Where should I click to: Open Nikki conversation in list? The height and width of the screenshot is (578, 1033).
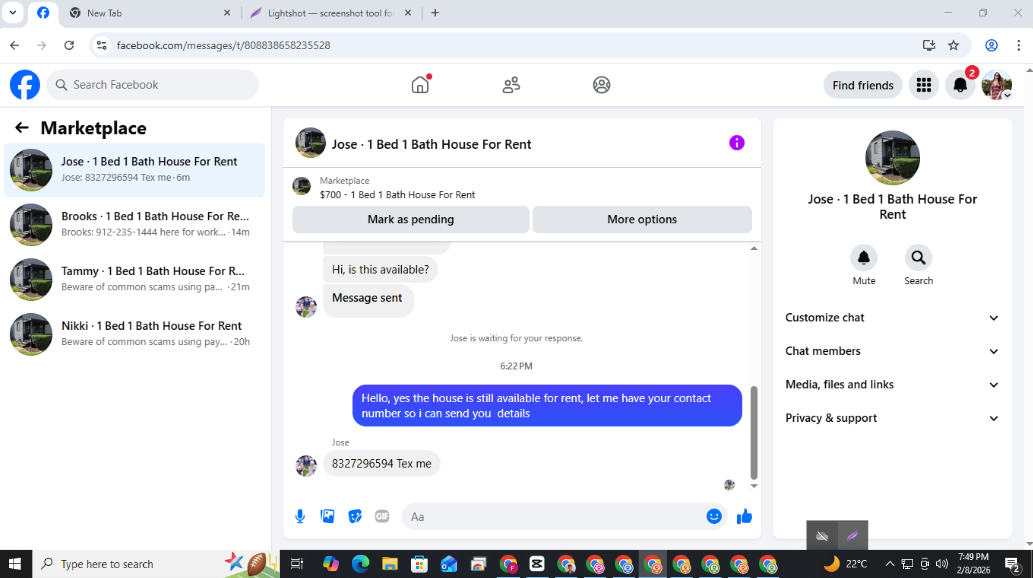pos(134,334)
